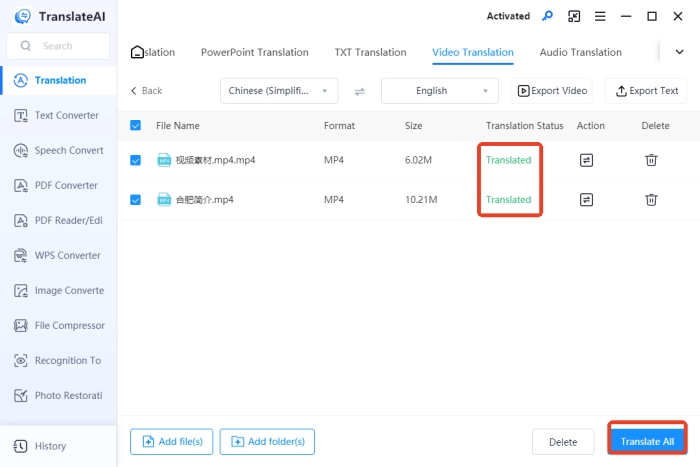Switch to TXT Translation tab
The image size is (700, 467).
tap(371, 52)
